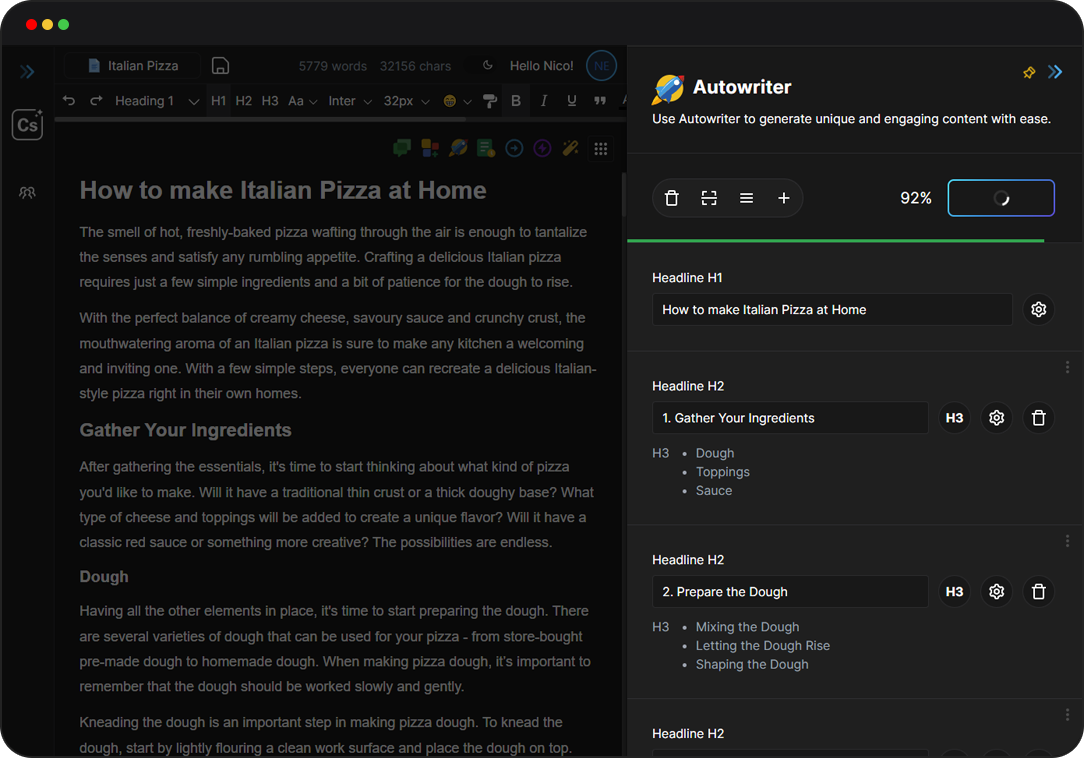Pin the Autowriter panel
Image resolution: width=1084 pixels, height=758 pixels.
(x=1029, y=72)
